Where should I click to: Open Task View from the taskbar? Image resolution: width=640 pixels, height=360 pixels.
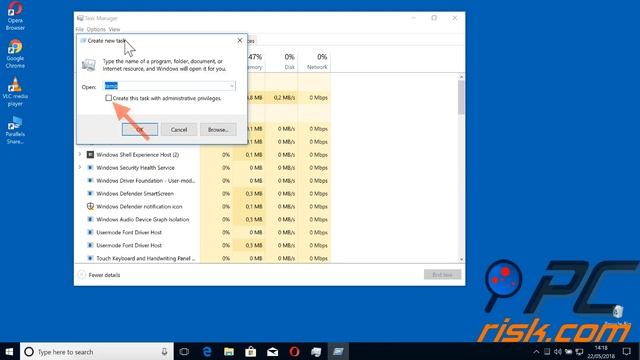click(184, 351)
